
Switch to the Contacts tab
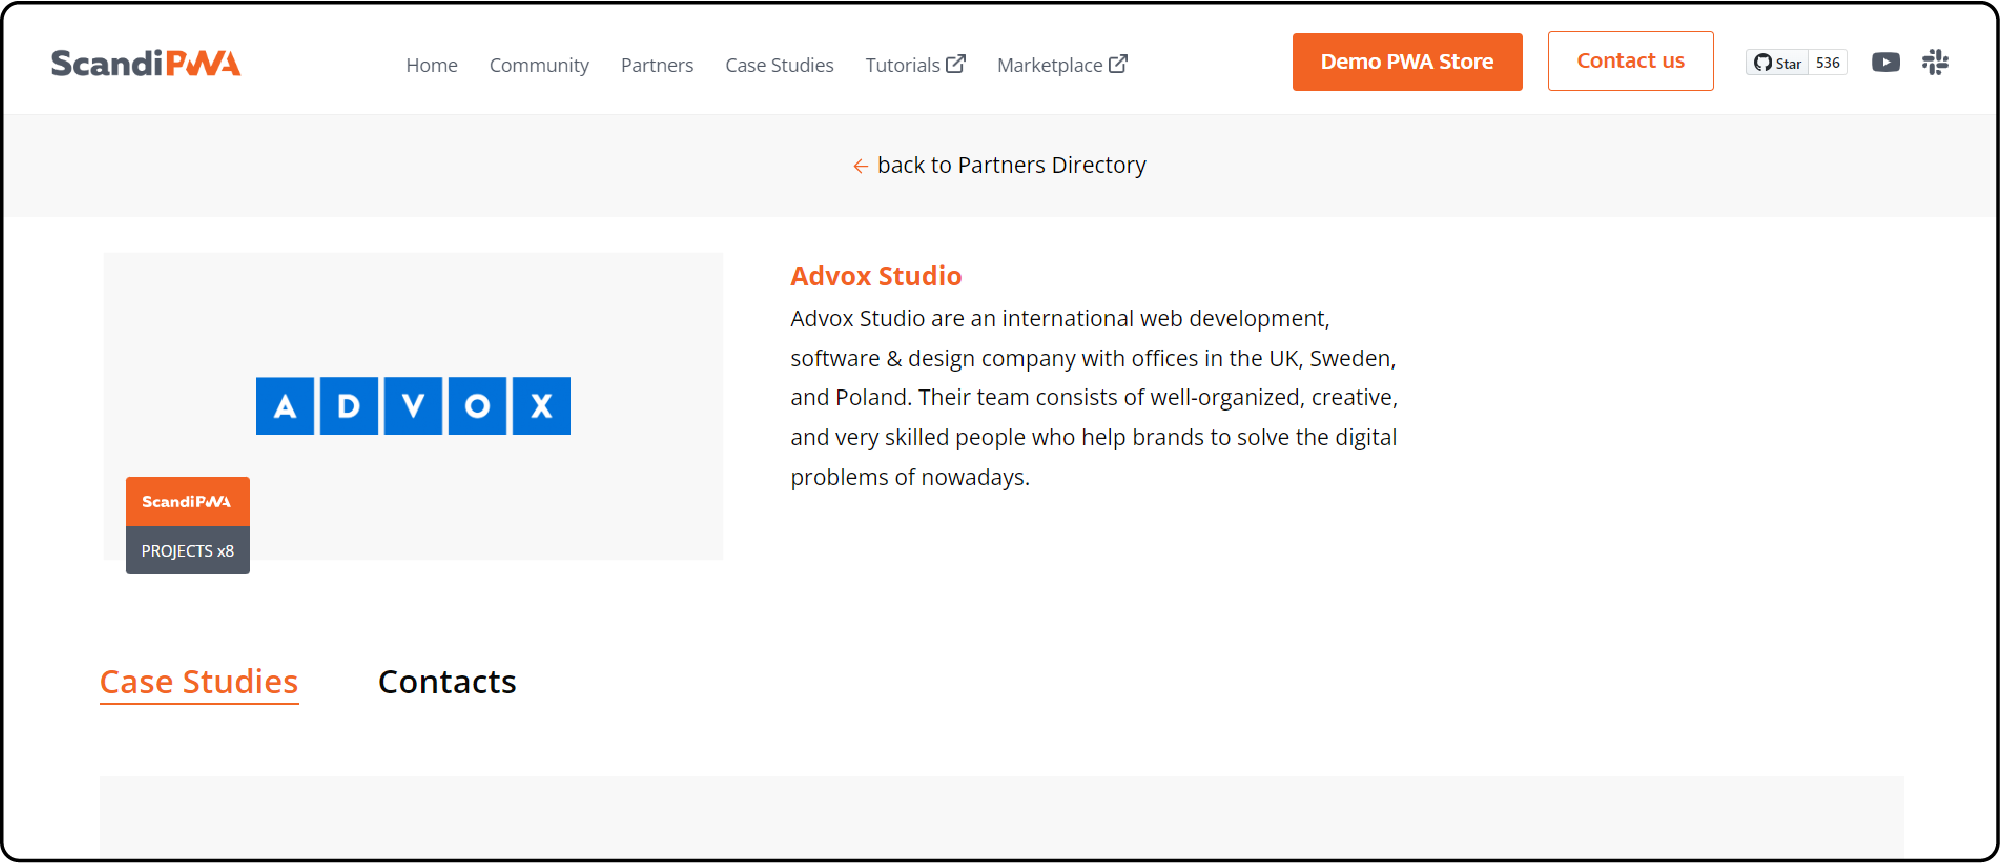(x=447, y=682)
